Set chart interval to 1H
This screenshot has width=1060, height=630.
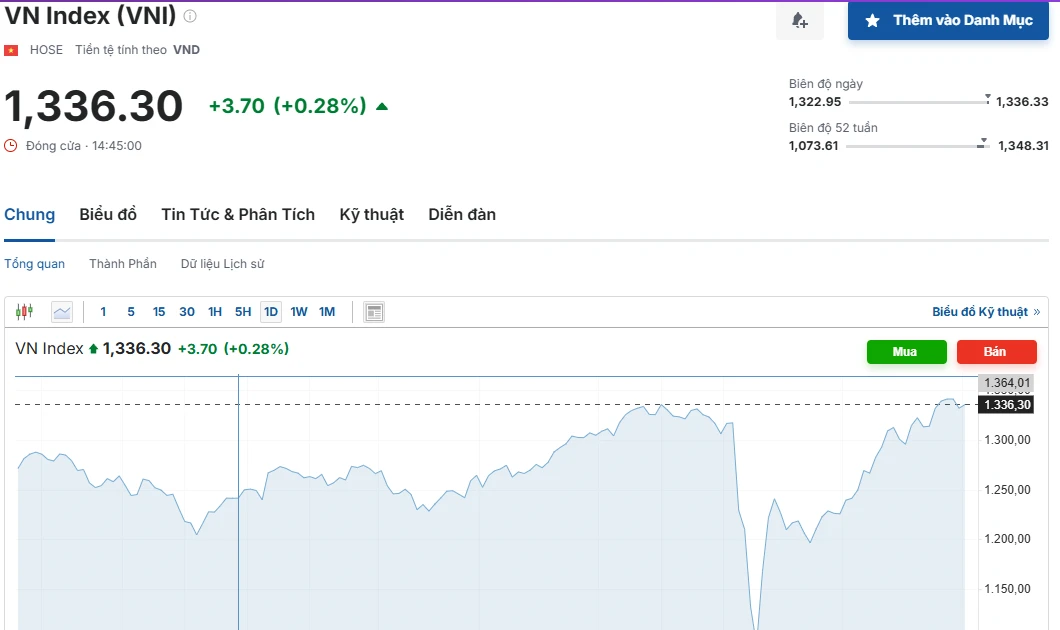pyautogui.click(x=215, y=312)
